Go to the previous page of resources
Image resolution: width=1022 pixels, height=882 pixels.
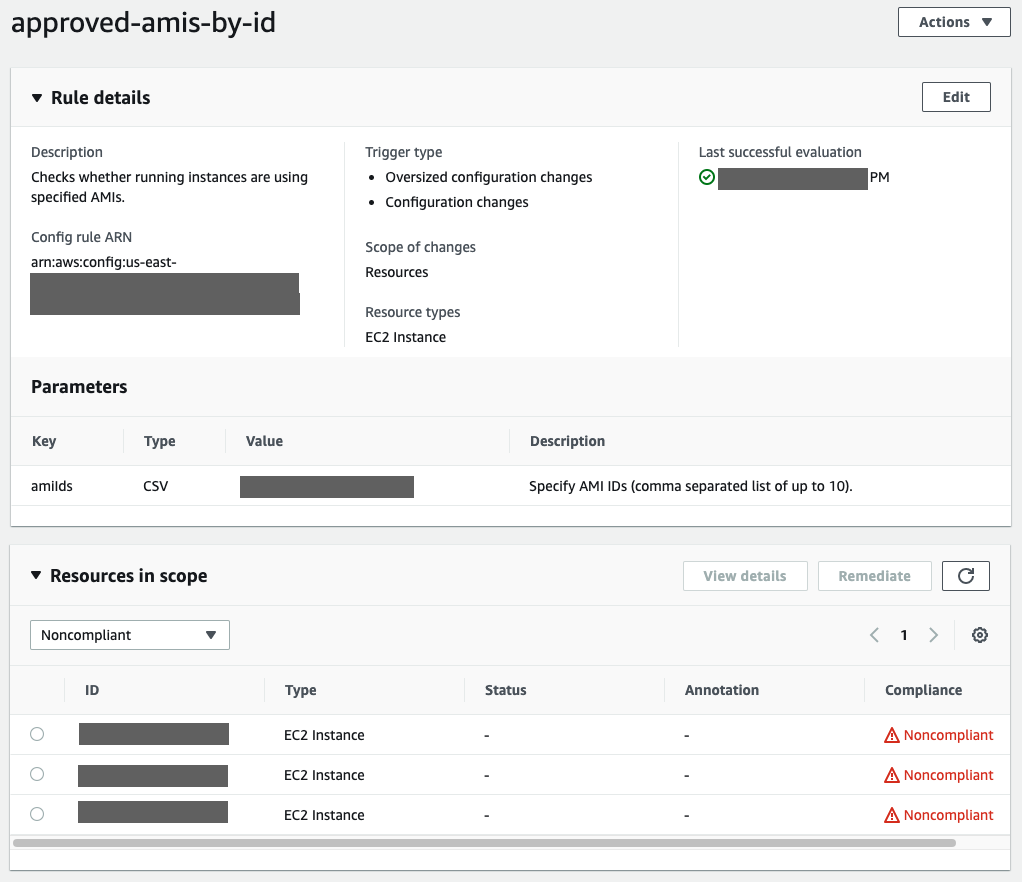click(874, 635)
